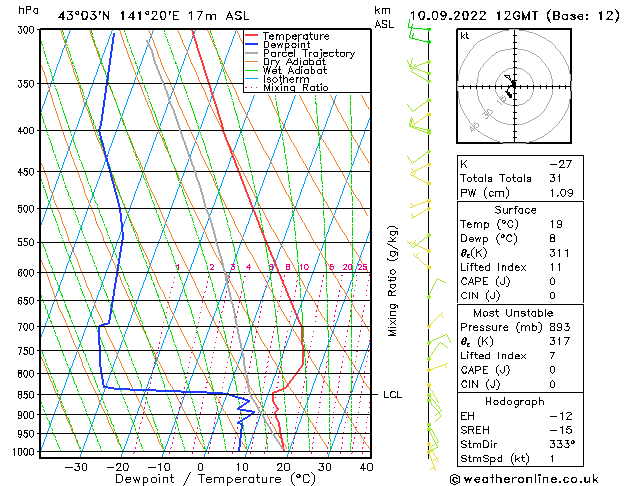Click the 300 hPa axis label
The image size is (629, 486).
28,30
